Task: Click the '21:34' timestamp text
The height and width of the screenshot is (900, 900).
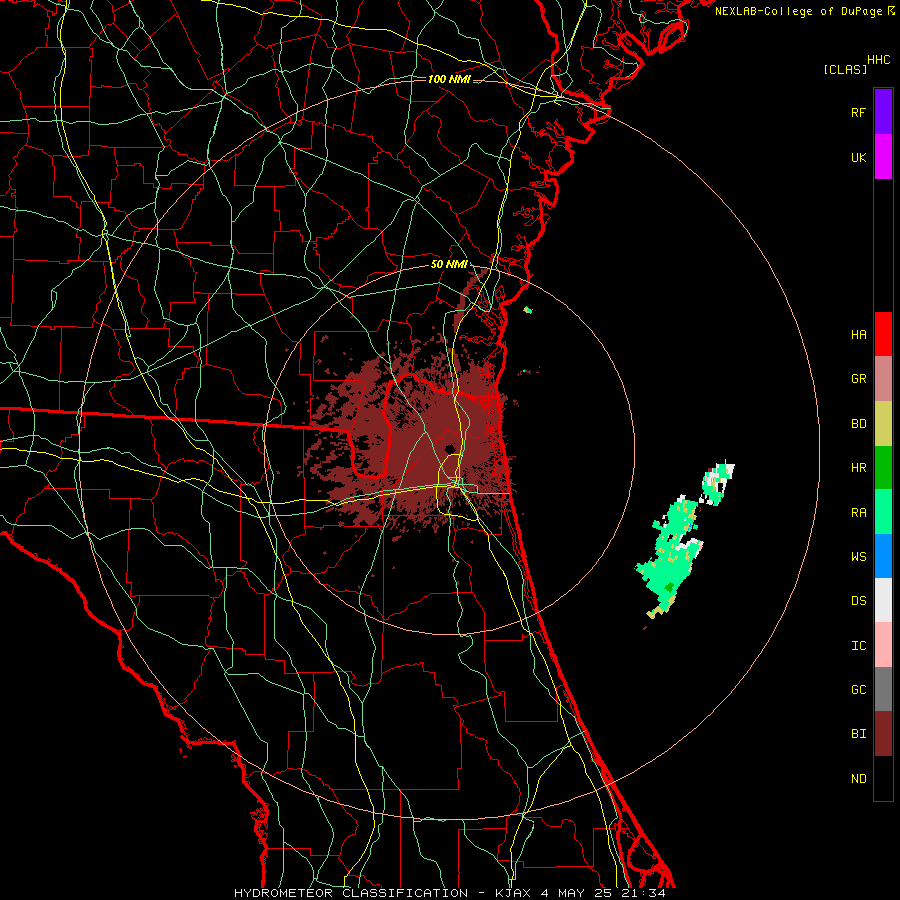Action: coord(643,893)
